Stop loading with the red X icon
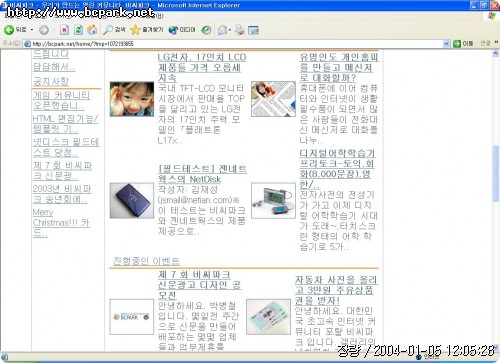The width and height of the screenshot is (500, 363). [64, 30]
